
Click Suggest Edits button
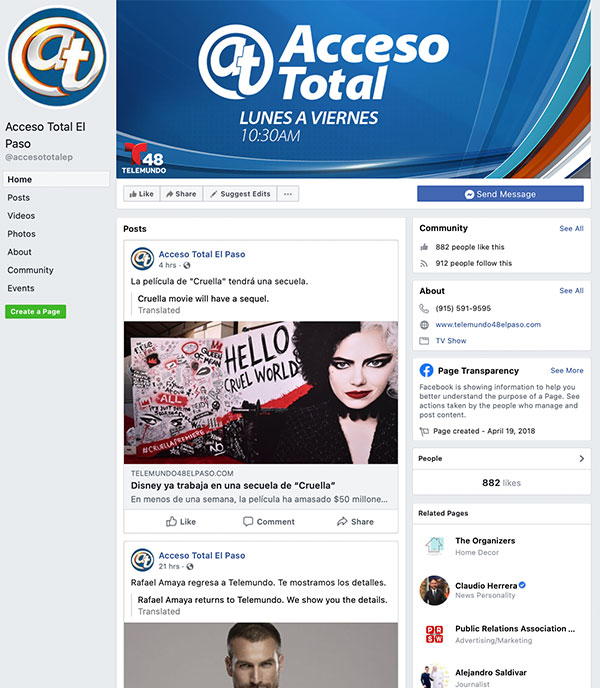point(238,194)
